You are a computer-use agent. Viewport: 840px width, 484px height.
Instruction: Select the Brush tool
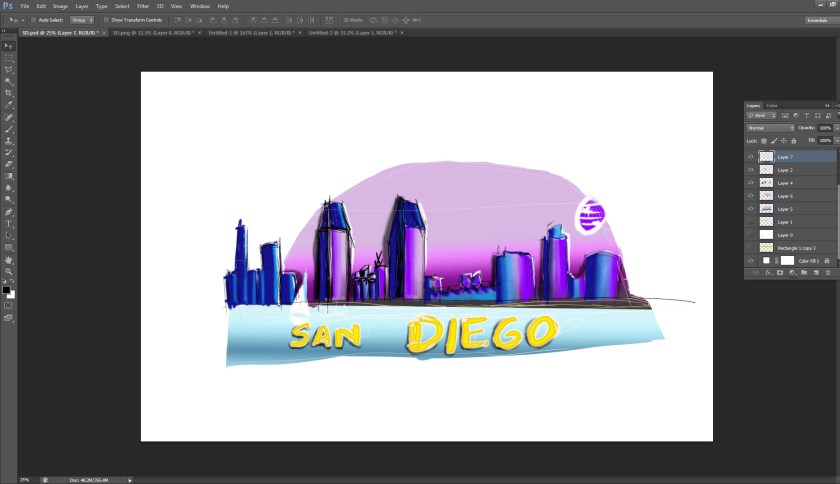click(9, 129)
